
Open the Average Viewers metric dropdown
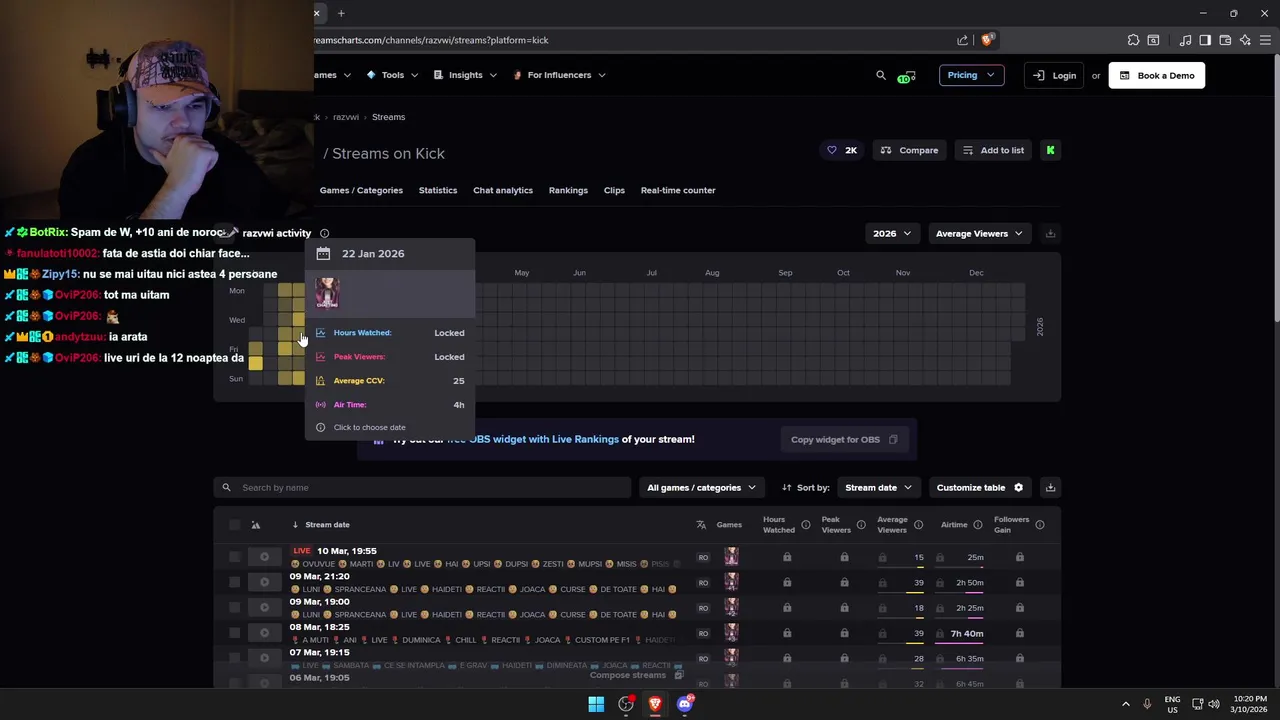coord(979,233)
